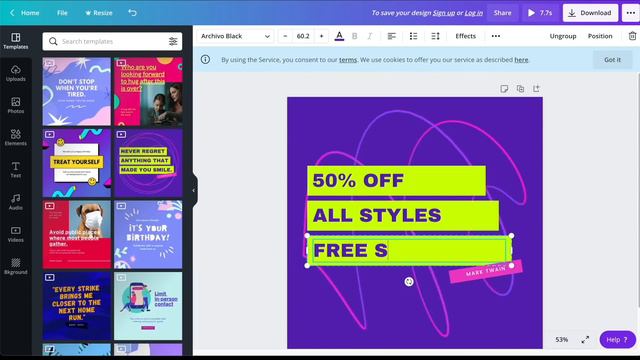Screen dimensions: 640x360
Task: Select the 'Avoid public places' template
Action: (76, 234)
